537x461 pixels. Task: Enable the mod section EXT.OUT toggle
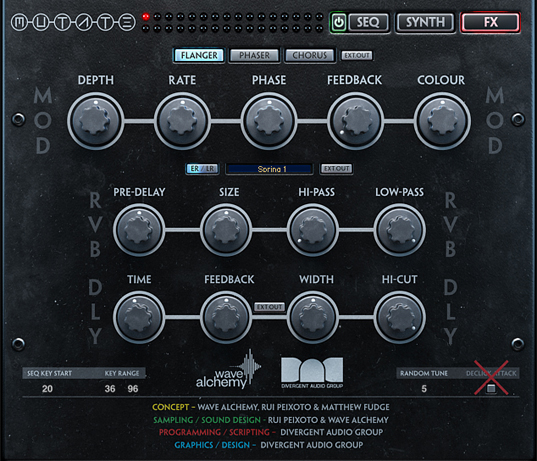(x=357, y=55)
